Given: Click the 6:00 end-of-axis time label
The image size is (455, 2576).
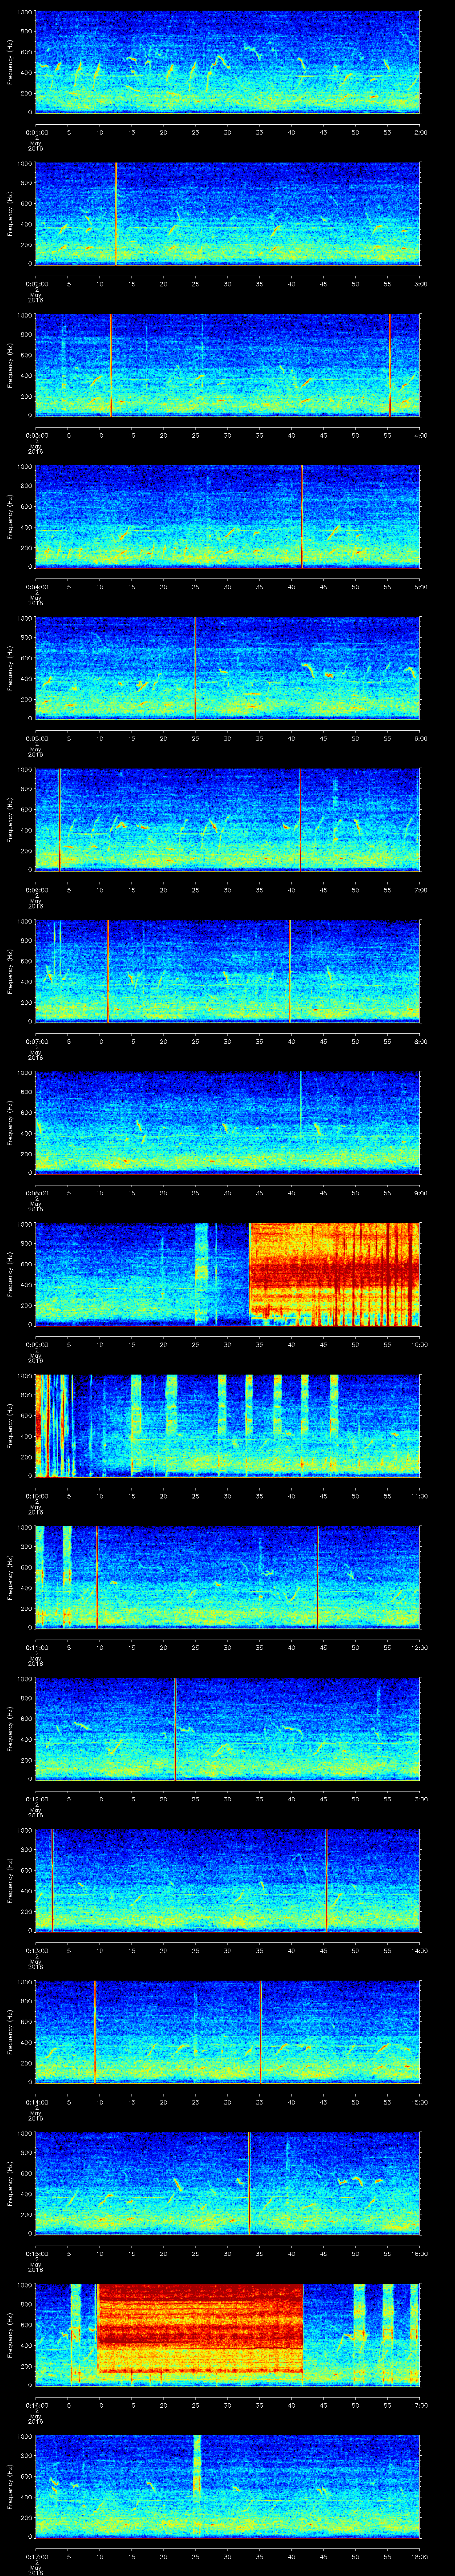Looking at the screenshot, I should [x=420, y=738].
